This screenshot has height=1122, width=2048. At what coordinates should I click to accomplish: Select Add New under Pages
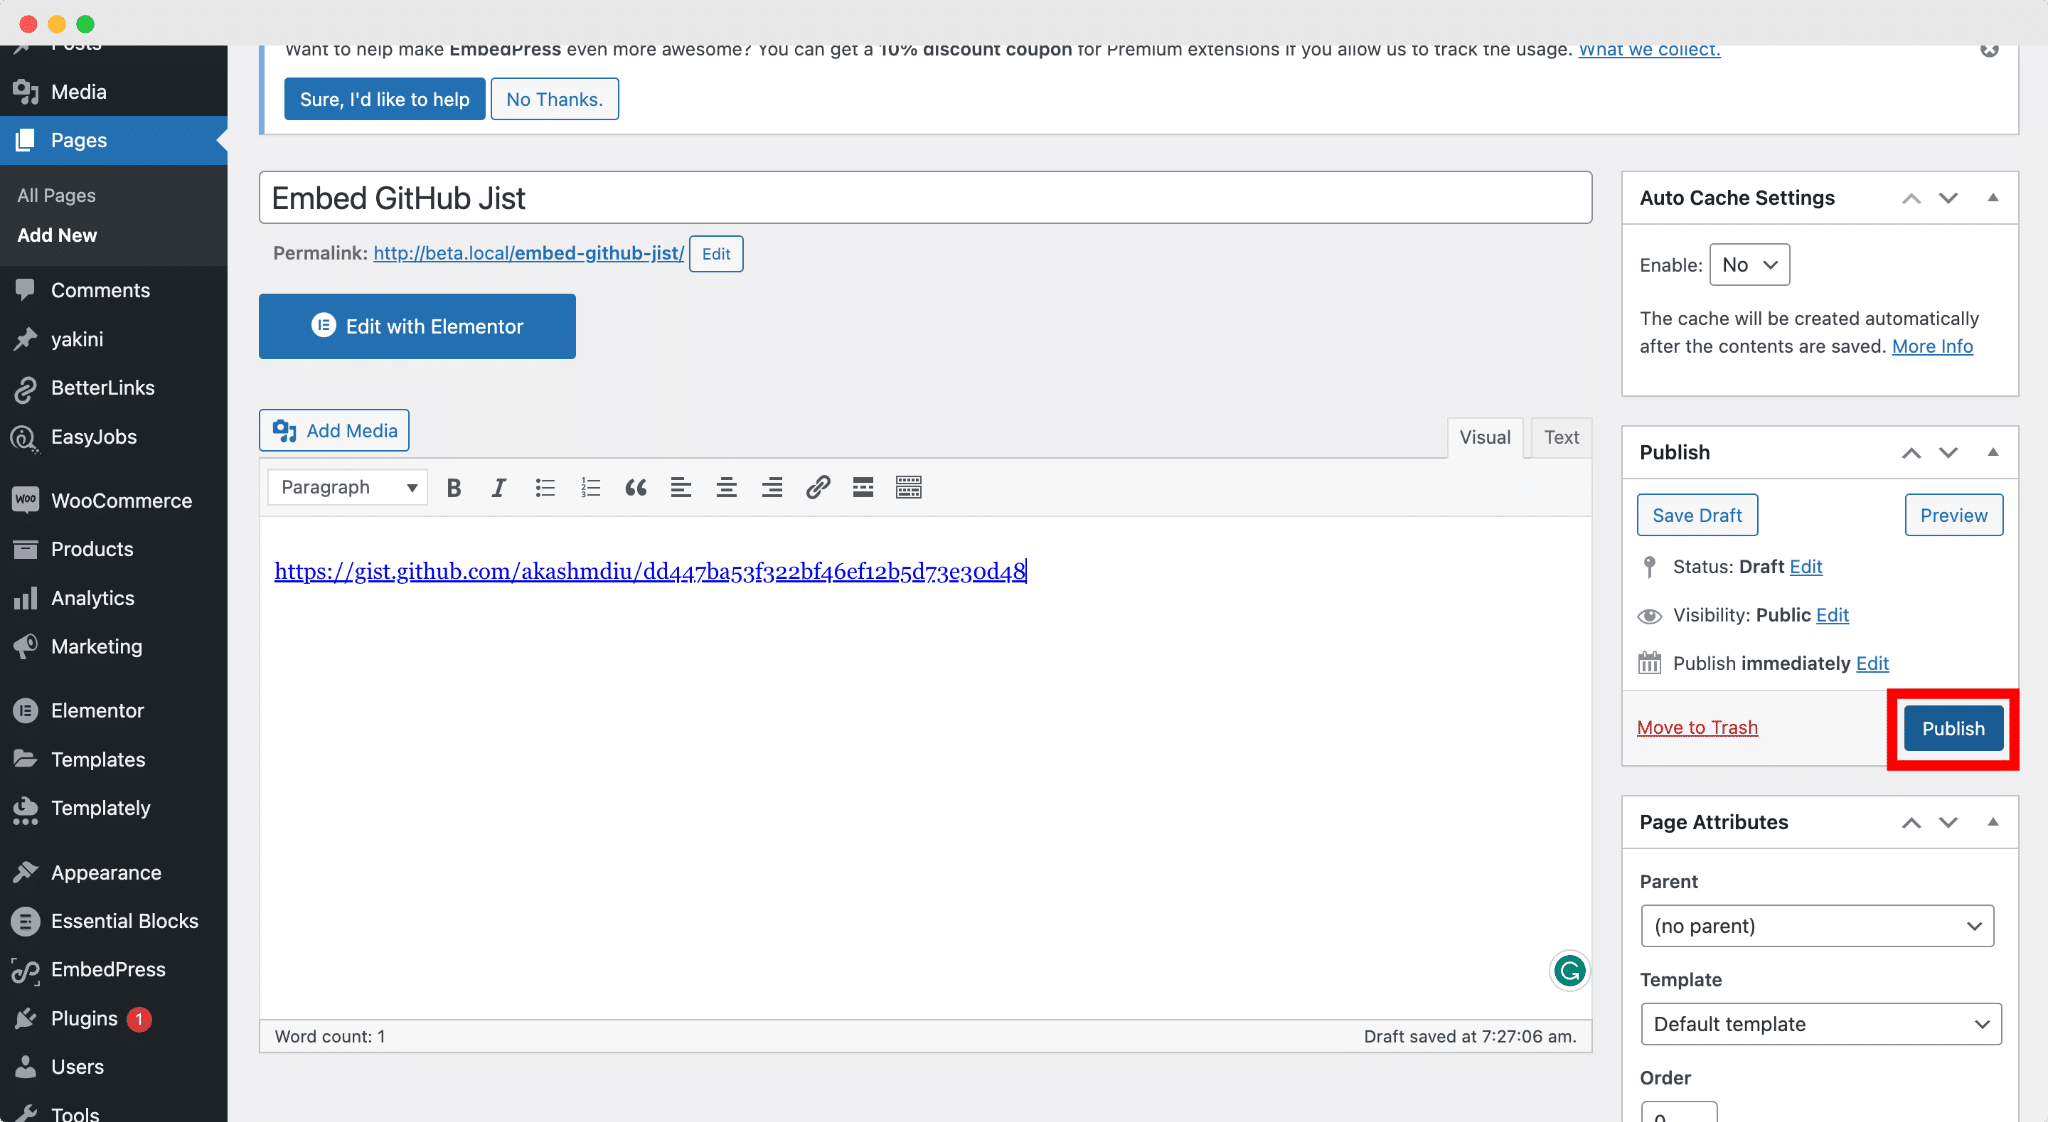[x=57, y=236]
